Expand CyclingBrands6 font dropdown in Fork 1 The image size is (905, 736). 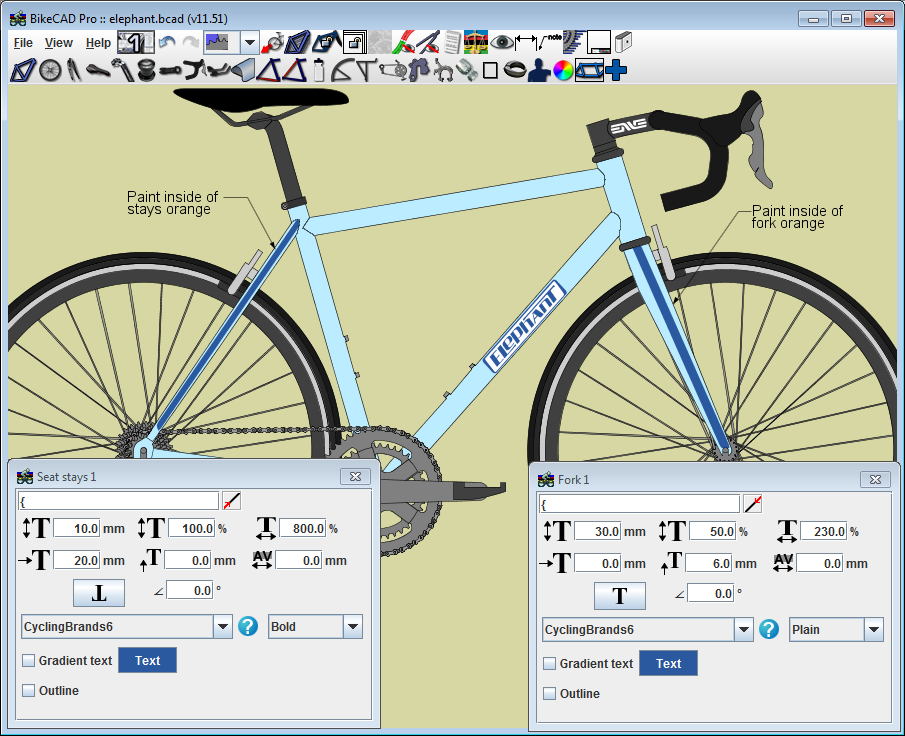point(743,629)
